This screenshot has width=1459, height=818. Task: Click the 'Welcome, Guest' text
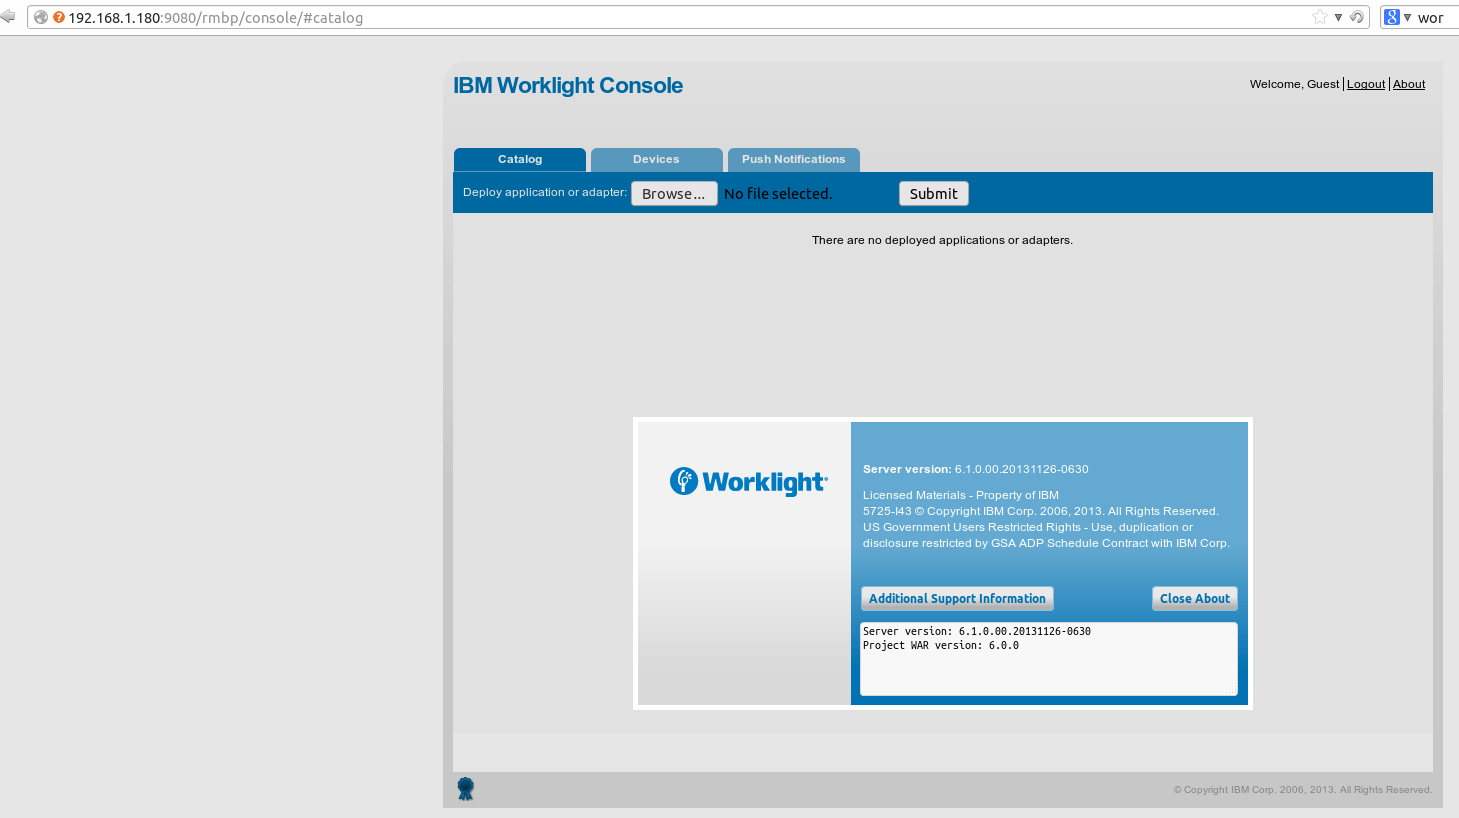pos(1294,84)
